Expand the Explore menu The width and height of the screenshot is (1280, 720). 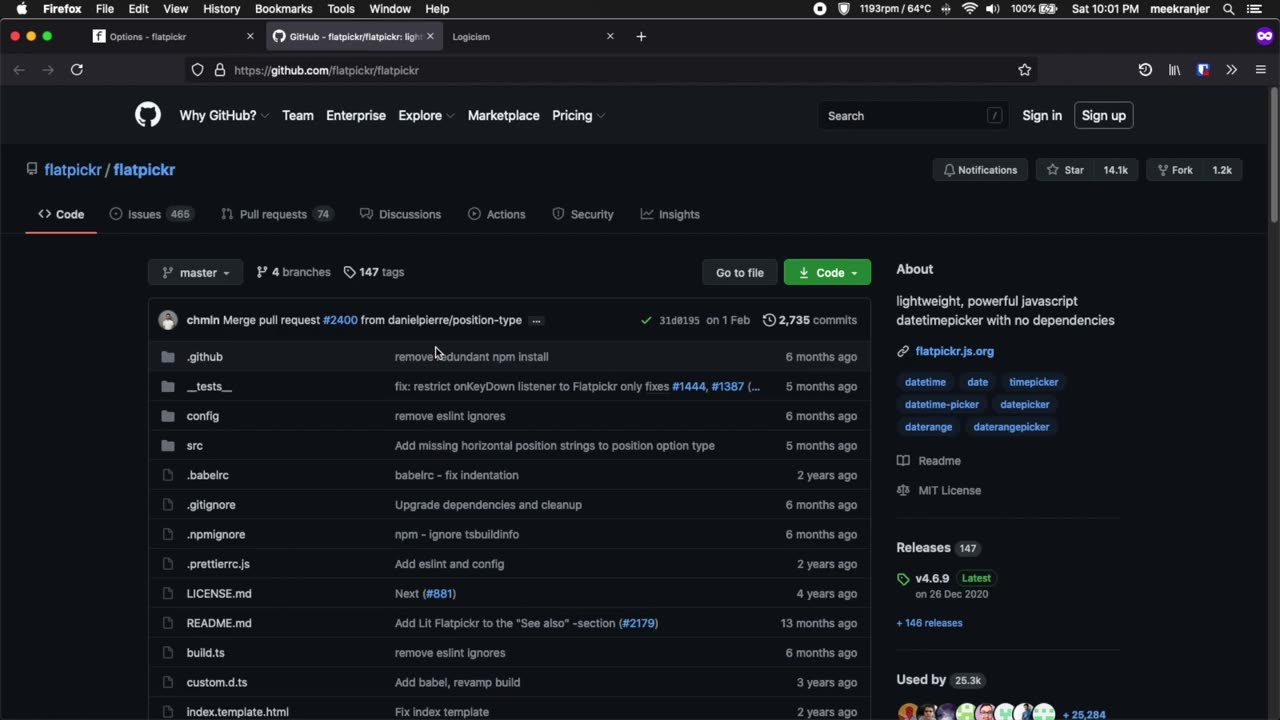(x=426, y=116)
